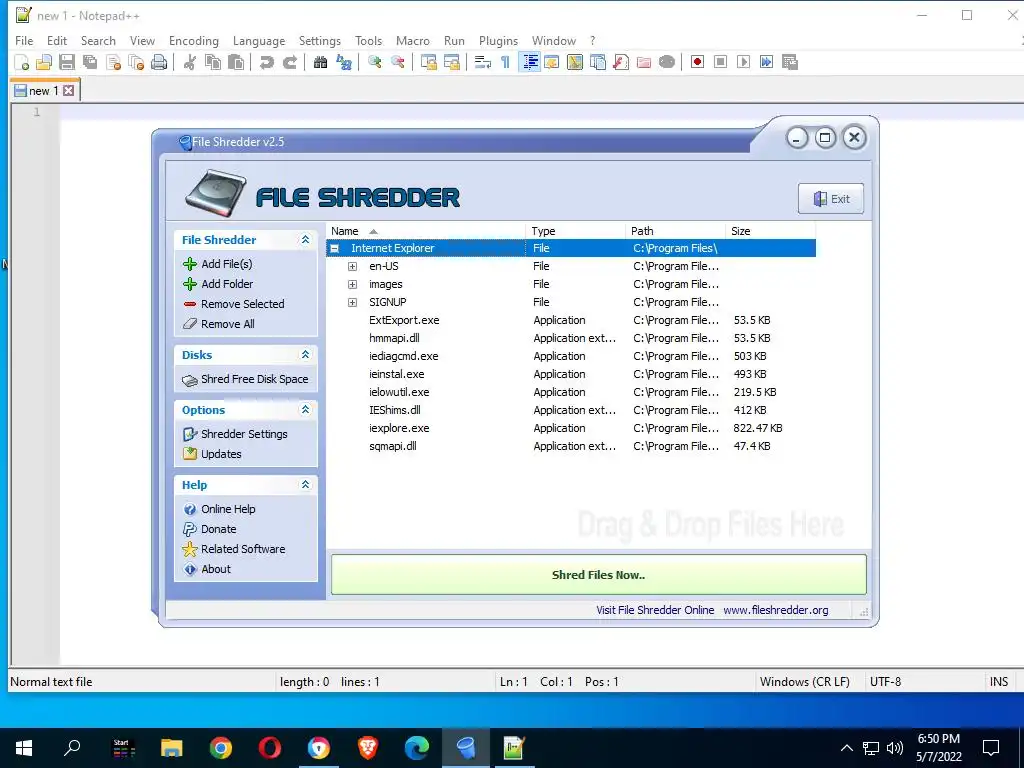The width and height of the screenshot is (1024, 768).
Task: Click Save All icon in Notepad++ toolbar
Action: click(x=89, y=62)
